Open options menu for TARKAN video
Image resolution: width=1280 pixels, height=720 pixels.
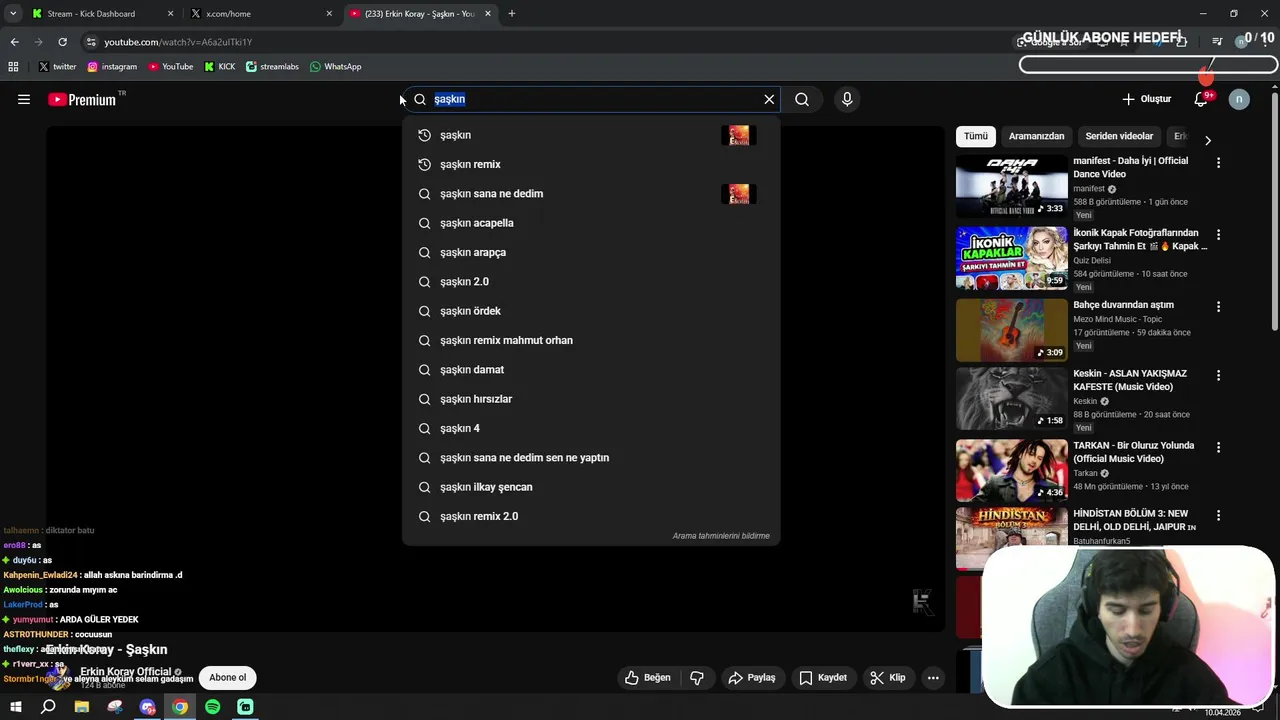pyautogui.click(x=1218, y=447)
